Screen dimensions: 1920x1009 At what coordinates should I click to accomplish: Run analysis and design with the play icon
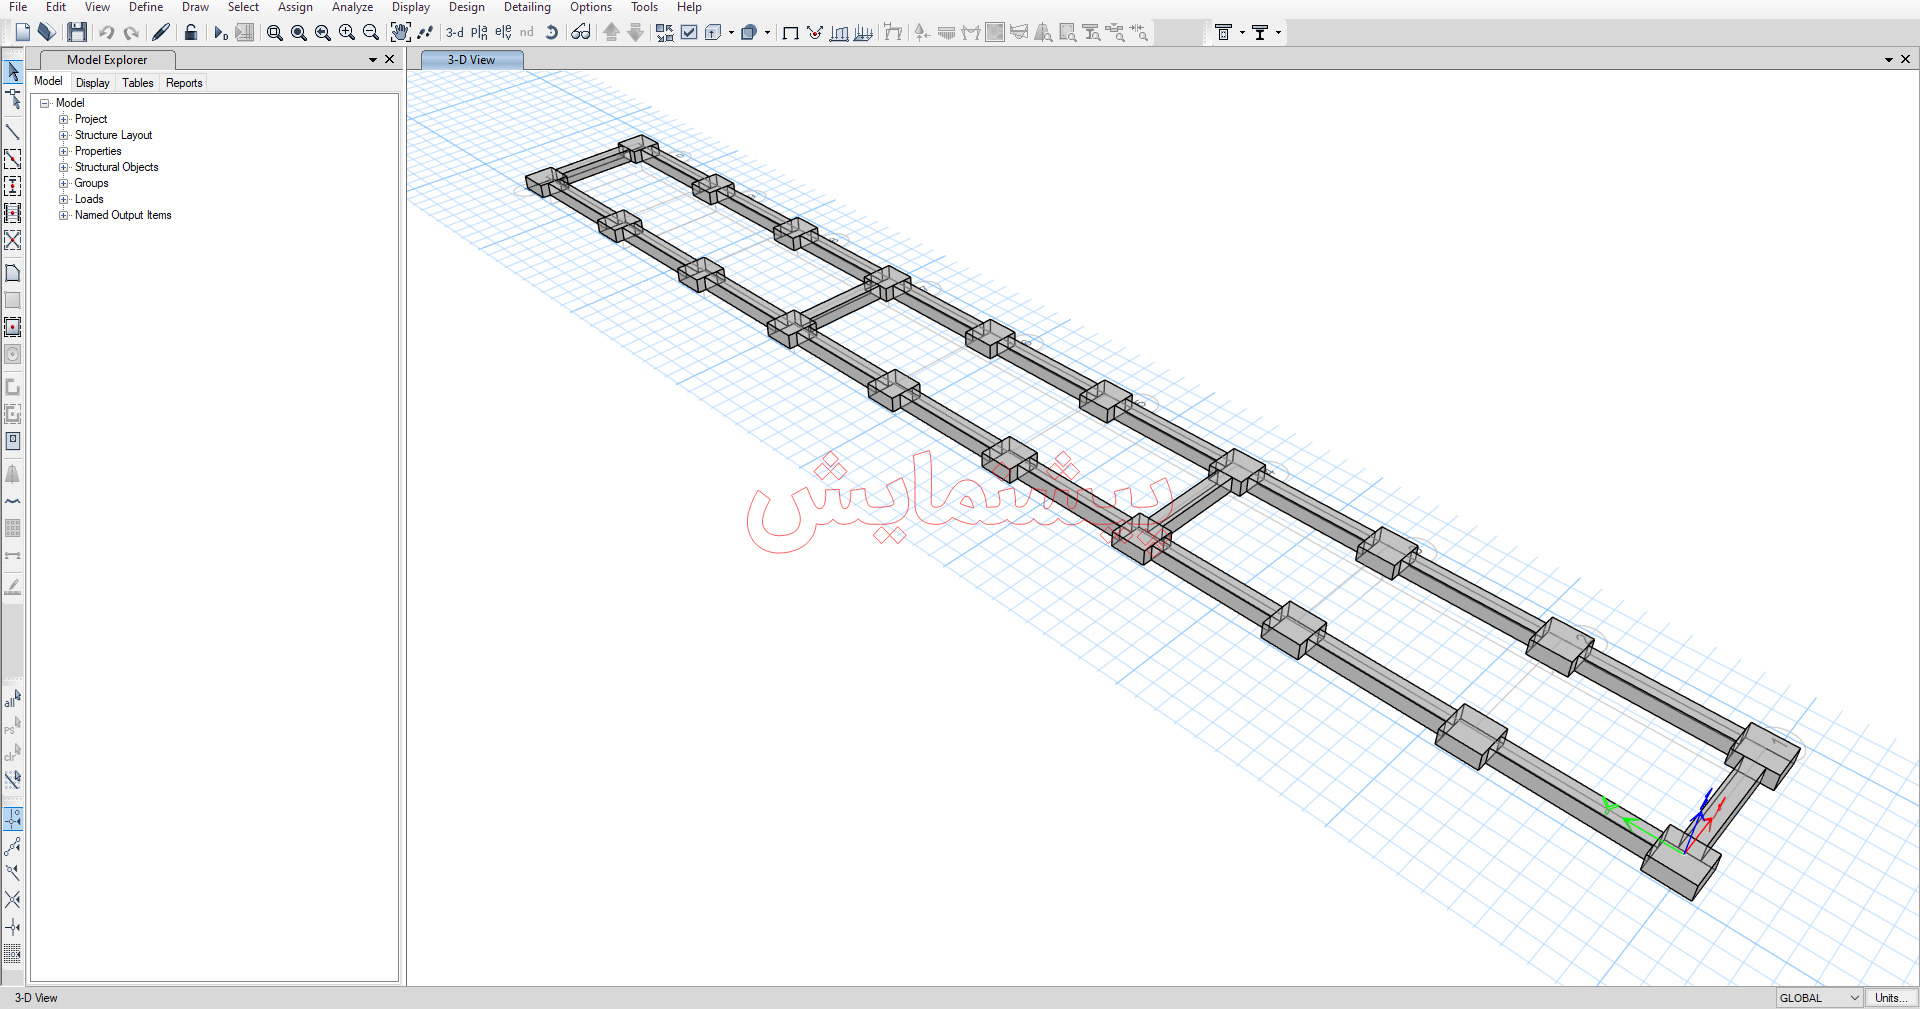click(221, 33)
